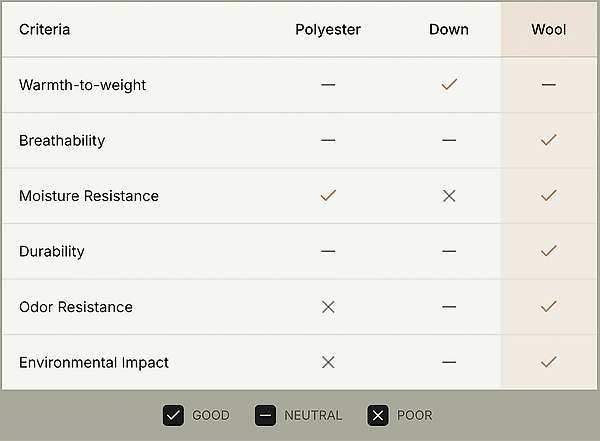The image size is (600, 441).
Task: Click the Polyester warmth-to-weight neutral dash
Action: pos(328,85)
